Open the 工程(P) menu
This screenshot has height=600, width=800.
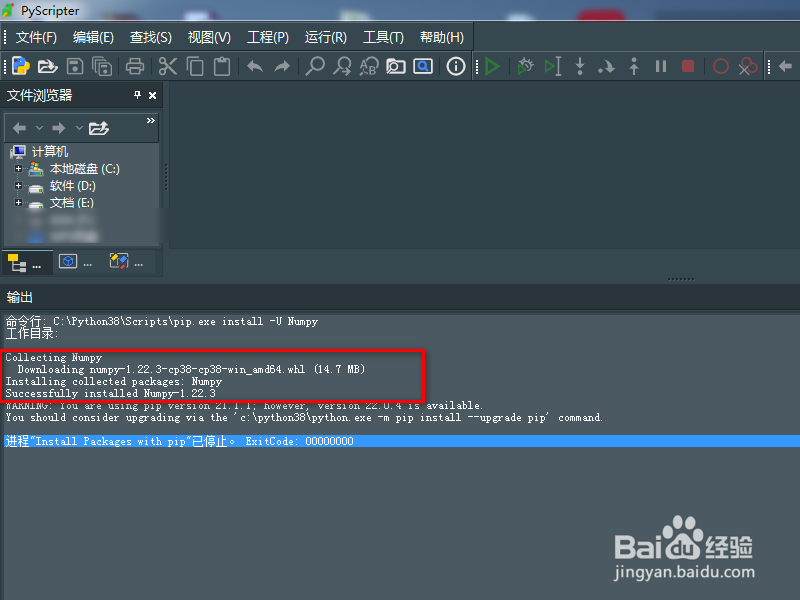coord(268,37)
